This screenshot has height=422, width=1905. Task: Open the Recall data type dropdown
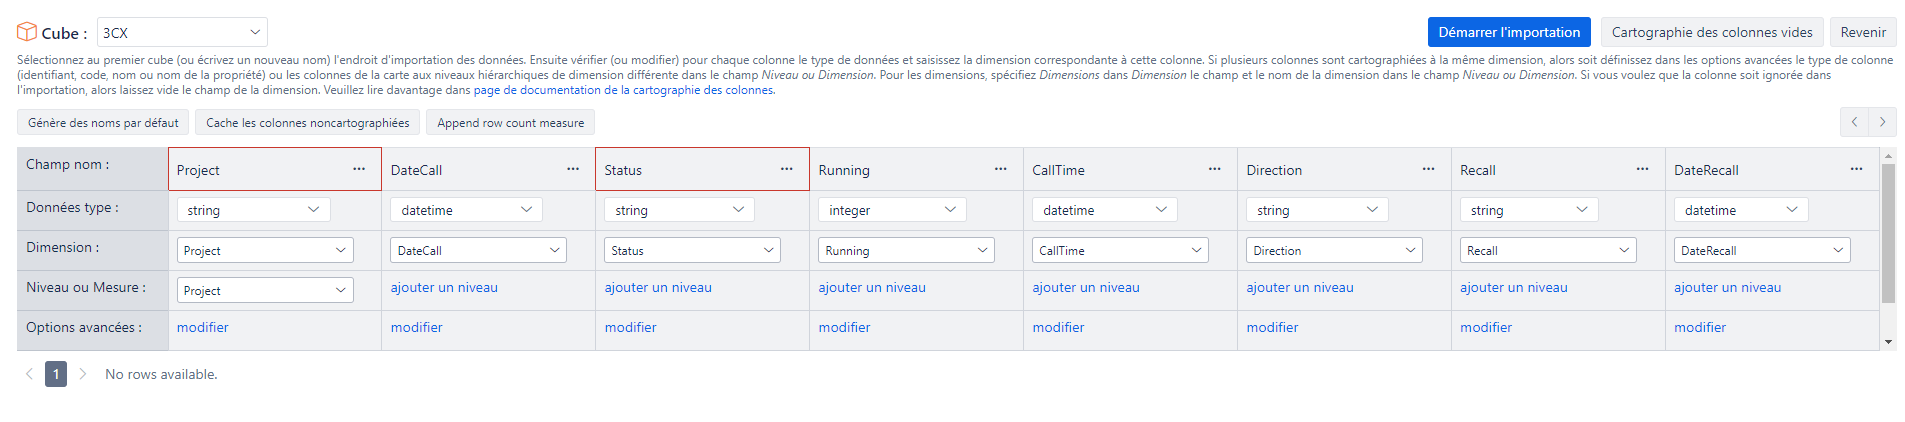[x=1529, y=210]
